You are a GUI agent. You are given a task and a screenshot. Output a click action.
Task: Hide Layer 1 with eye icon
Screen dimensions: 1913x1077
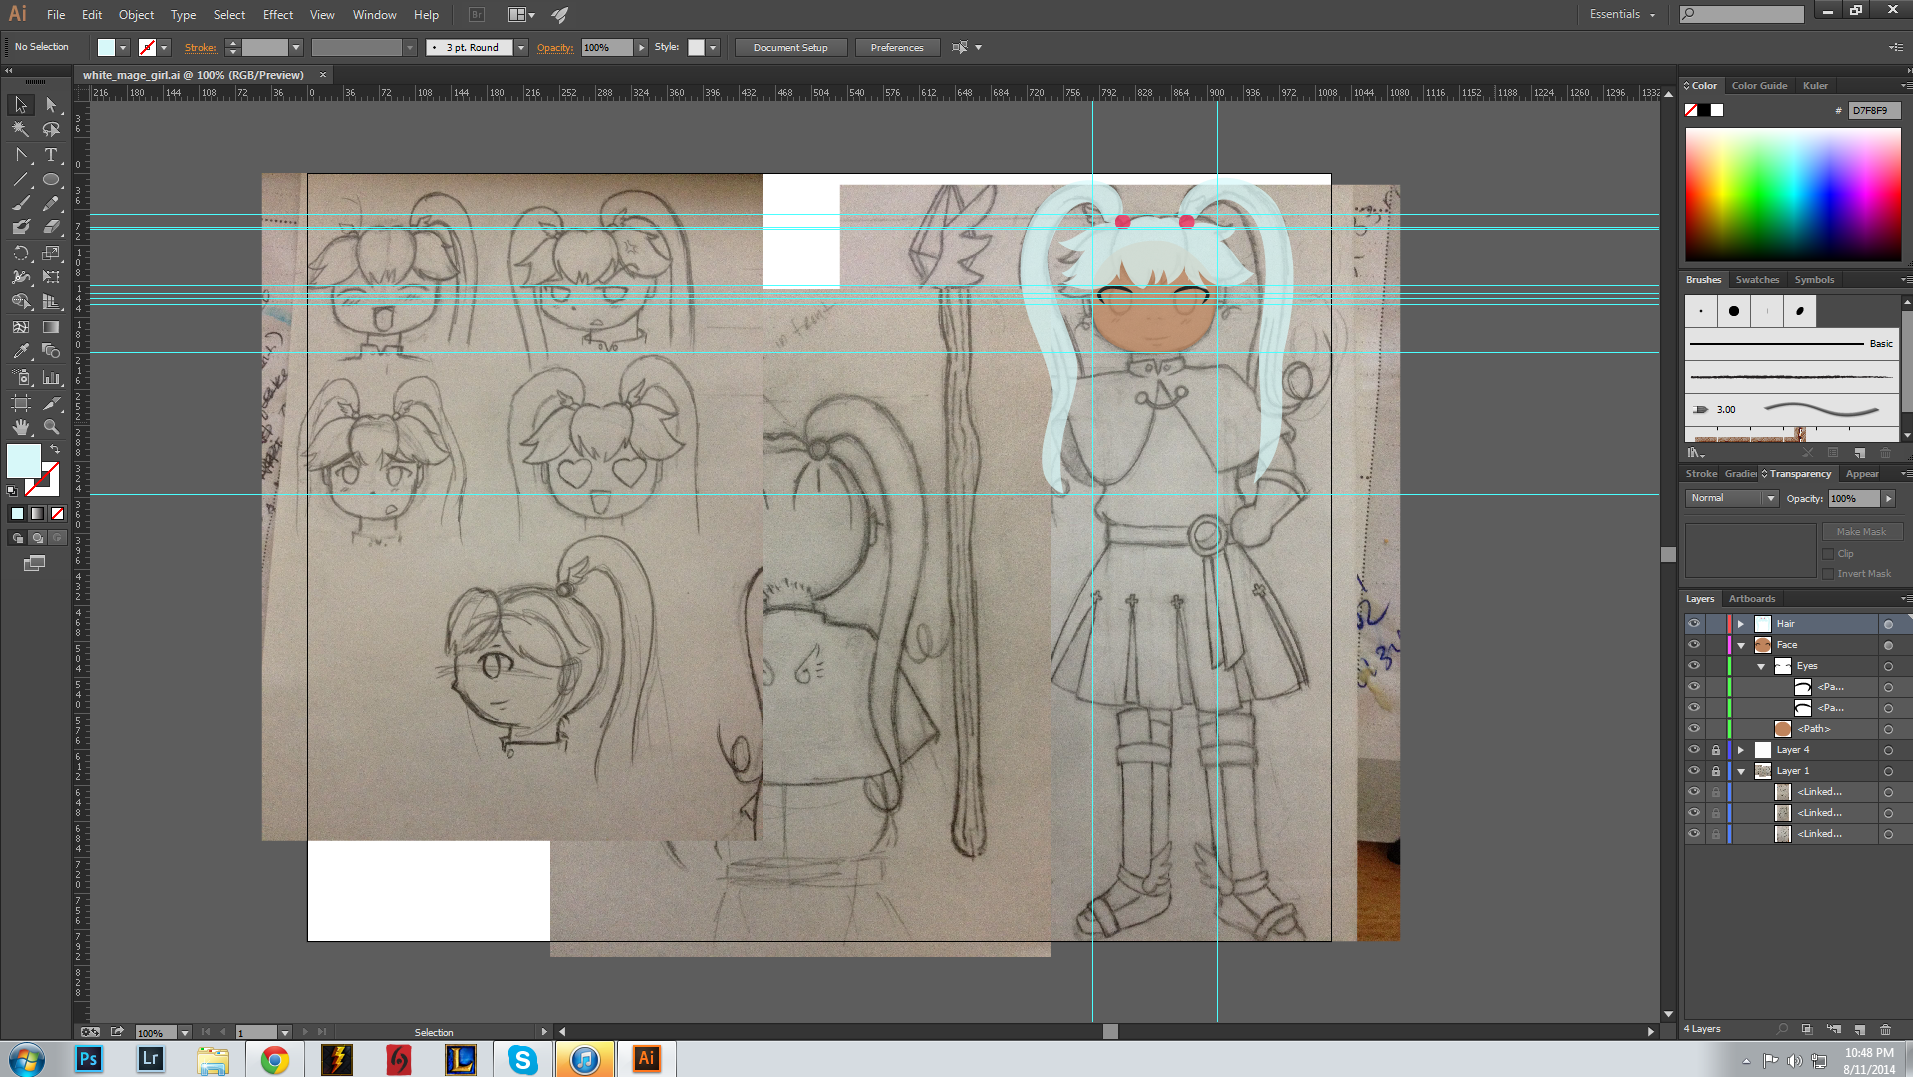point(1694,770)
